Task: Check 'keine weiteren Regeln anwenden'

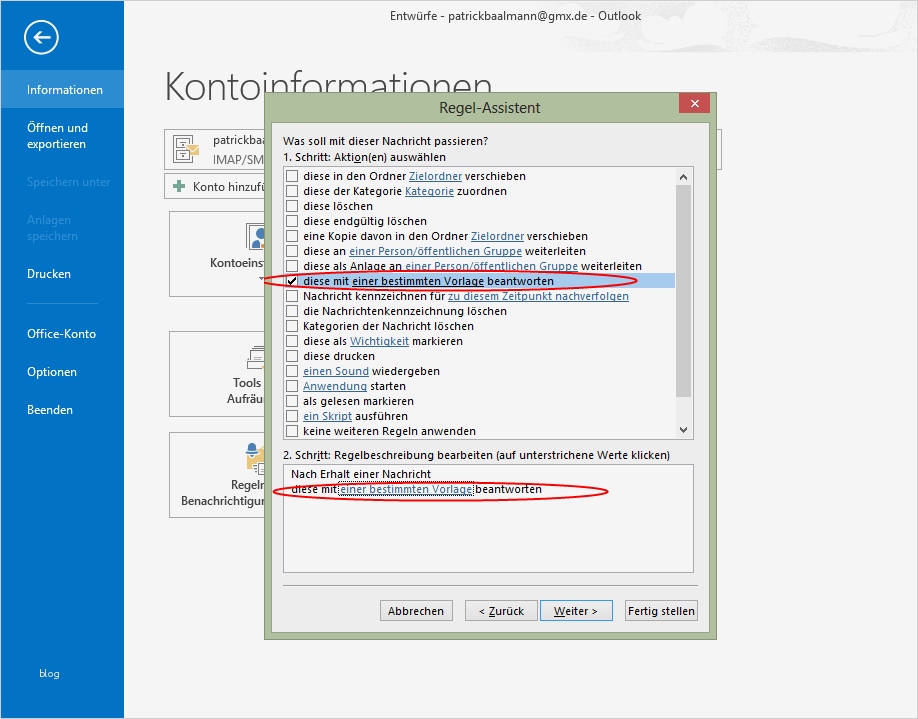Action: 290,431
